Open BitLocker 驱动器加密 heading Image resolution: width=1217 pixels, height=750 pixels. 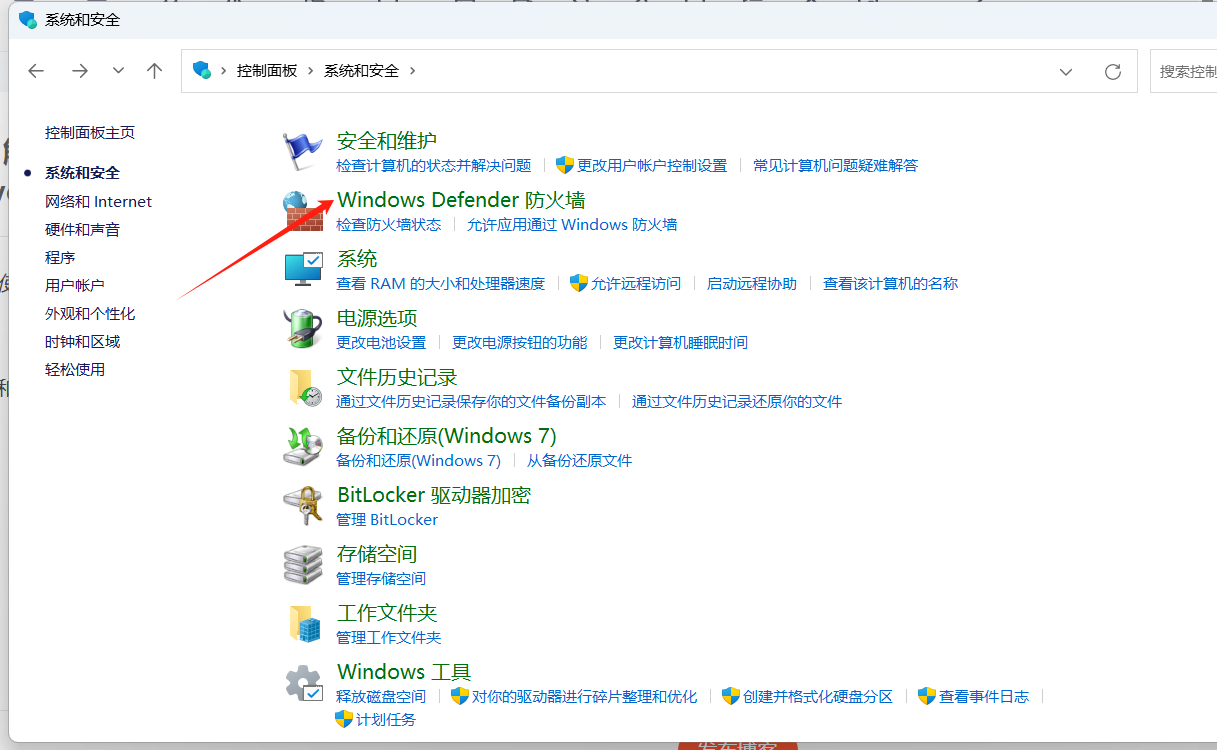point(434,495)
